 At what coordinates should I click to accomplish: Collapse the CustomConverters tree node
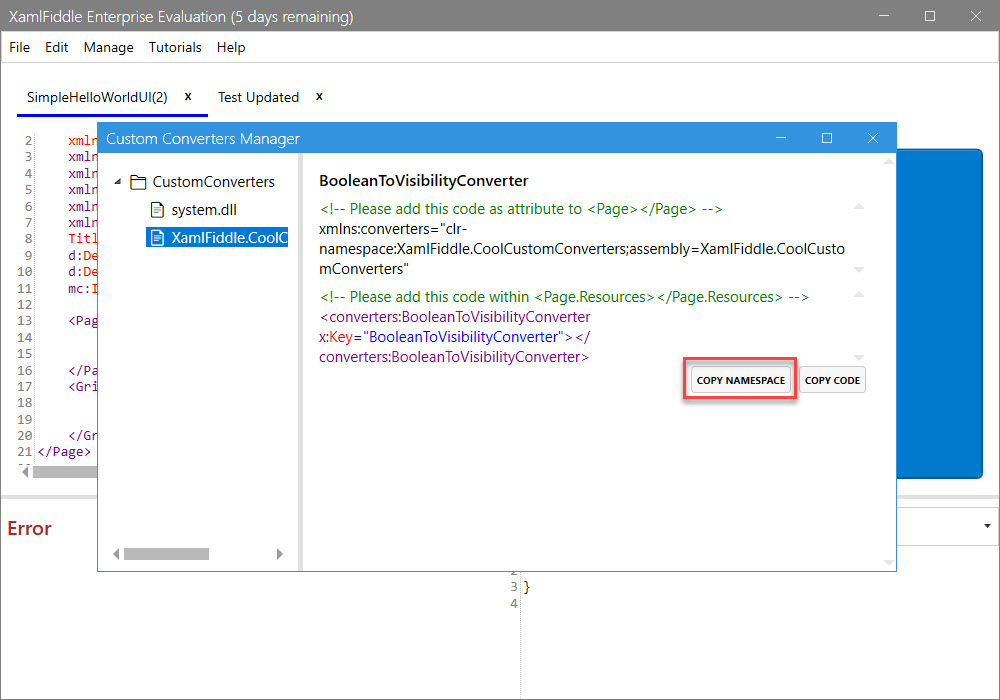click(x=118, y=182)
